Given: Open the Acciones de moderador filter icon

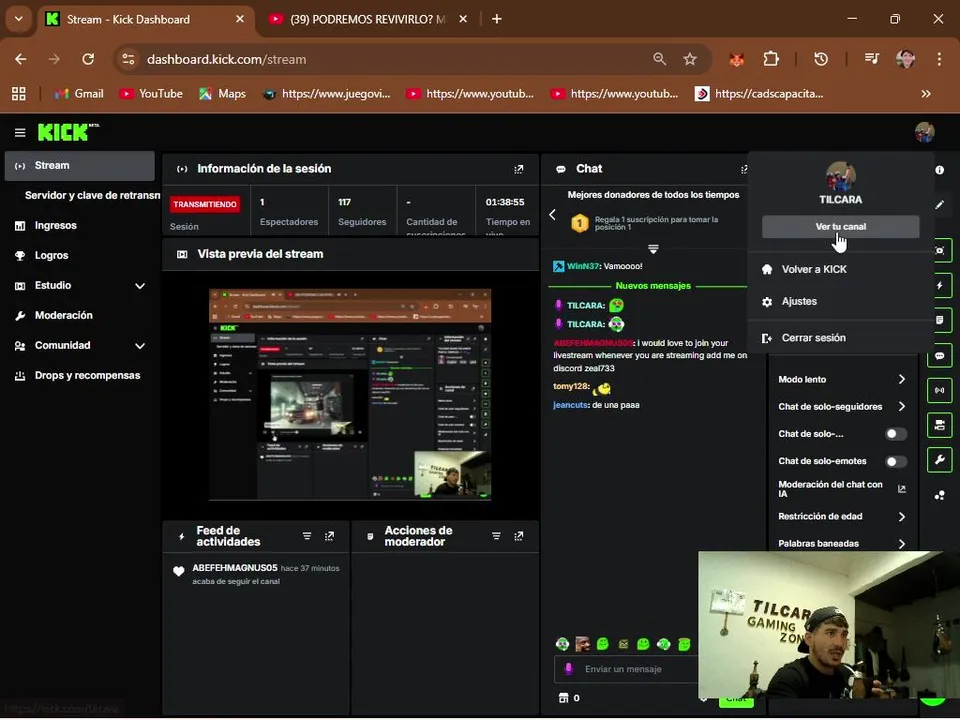Looking at the screenshot, I should (x=496, y=536).
